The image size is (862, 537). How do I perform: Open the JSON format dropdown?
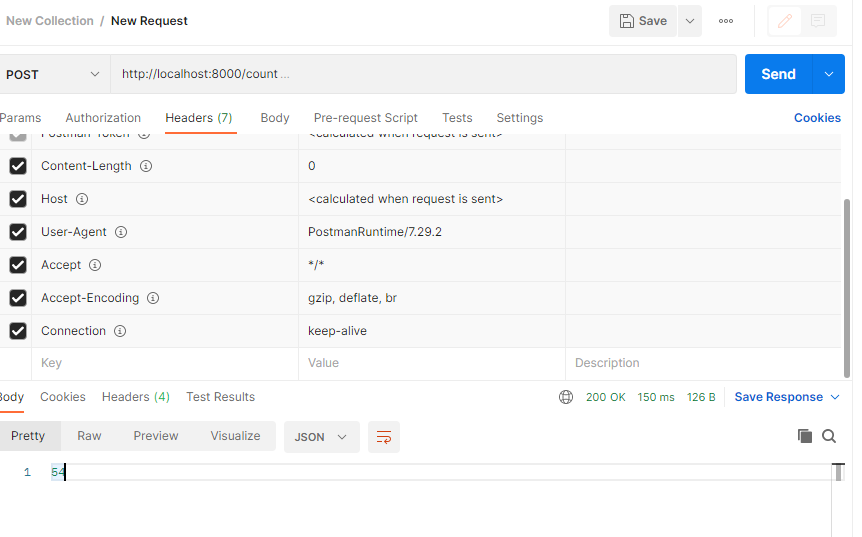[322, 437]
